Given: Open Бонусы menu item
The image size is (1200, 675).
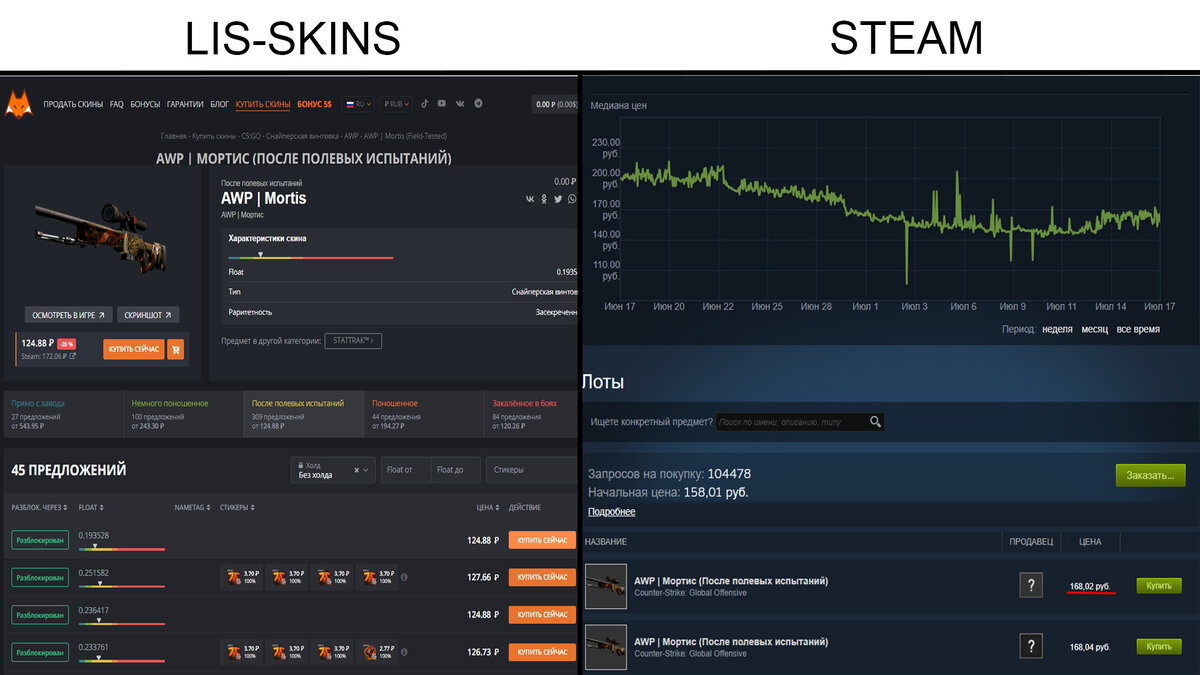Looking at the screenshot, I should point(145,104).
